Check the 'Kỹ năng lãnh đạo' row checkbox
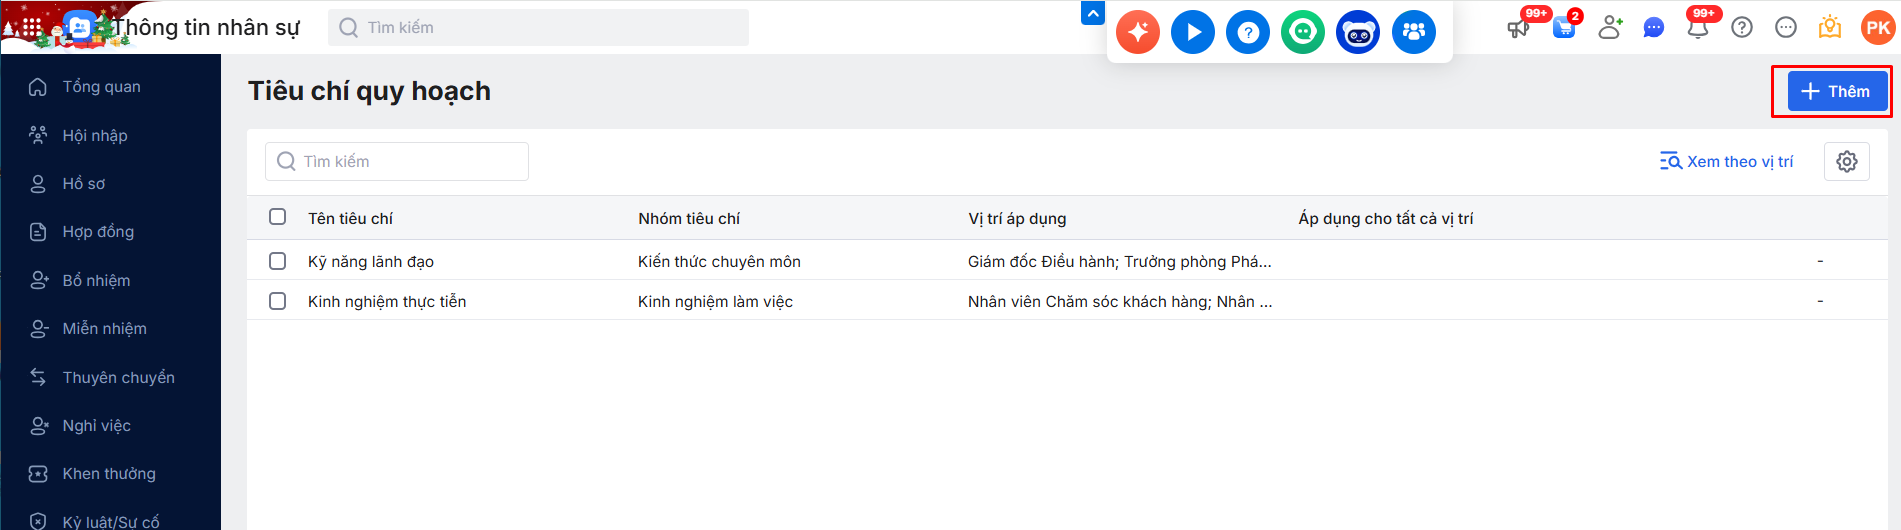 coord(278,261)
